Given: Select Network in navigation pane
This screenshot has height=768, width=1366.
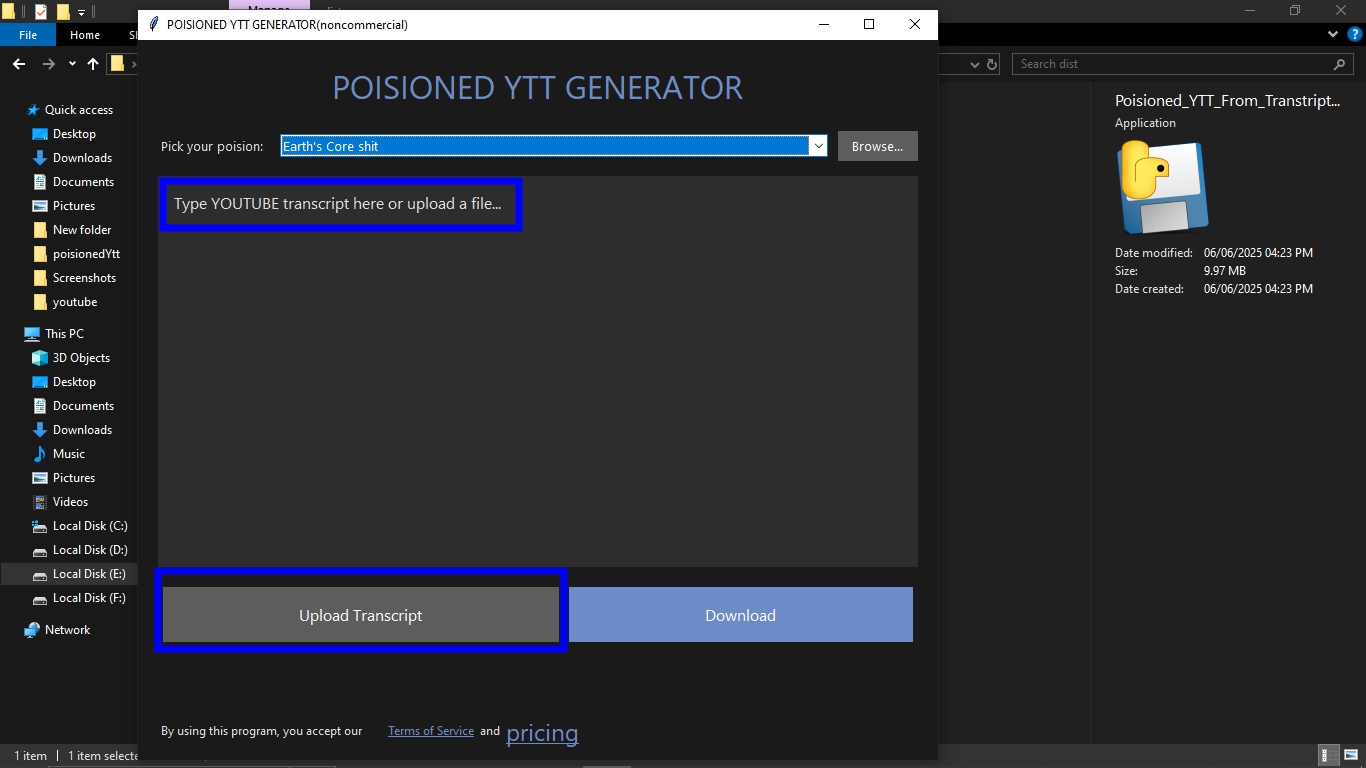Looking at the screenshot, I should (67, 630).
